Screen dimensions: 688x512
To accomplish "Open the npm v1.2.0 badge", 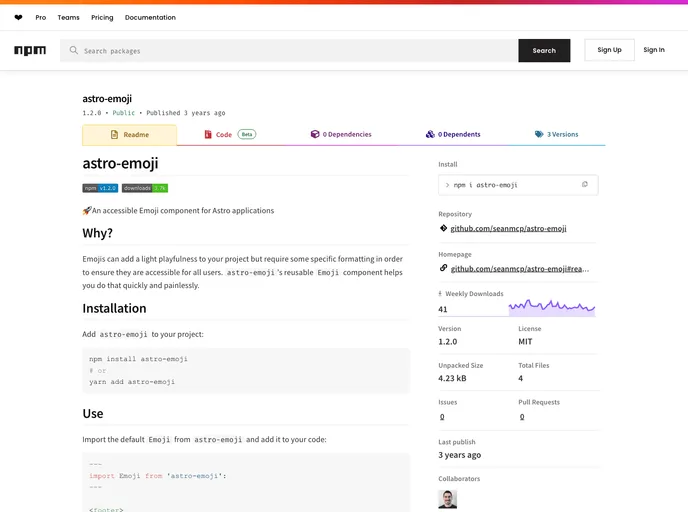I will 100,188.
